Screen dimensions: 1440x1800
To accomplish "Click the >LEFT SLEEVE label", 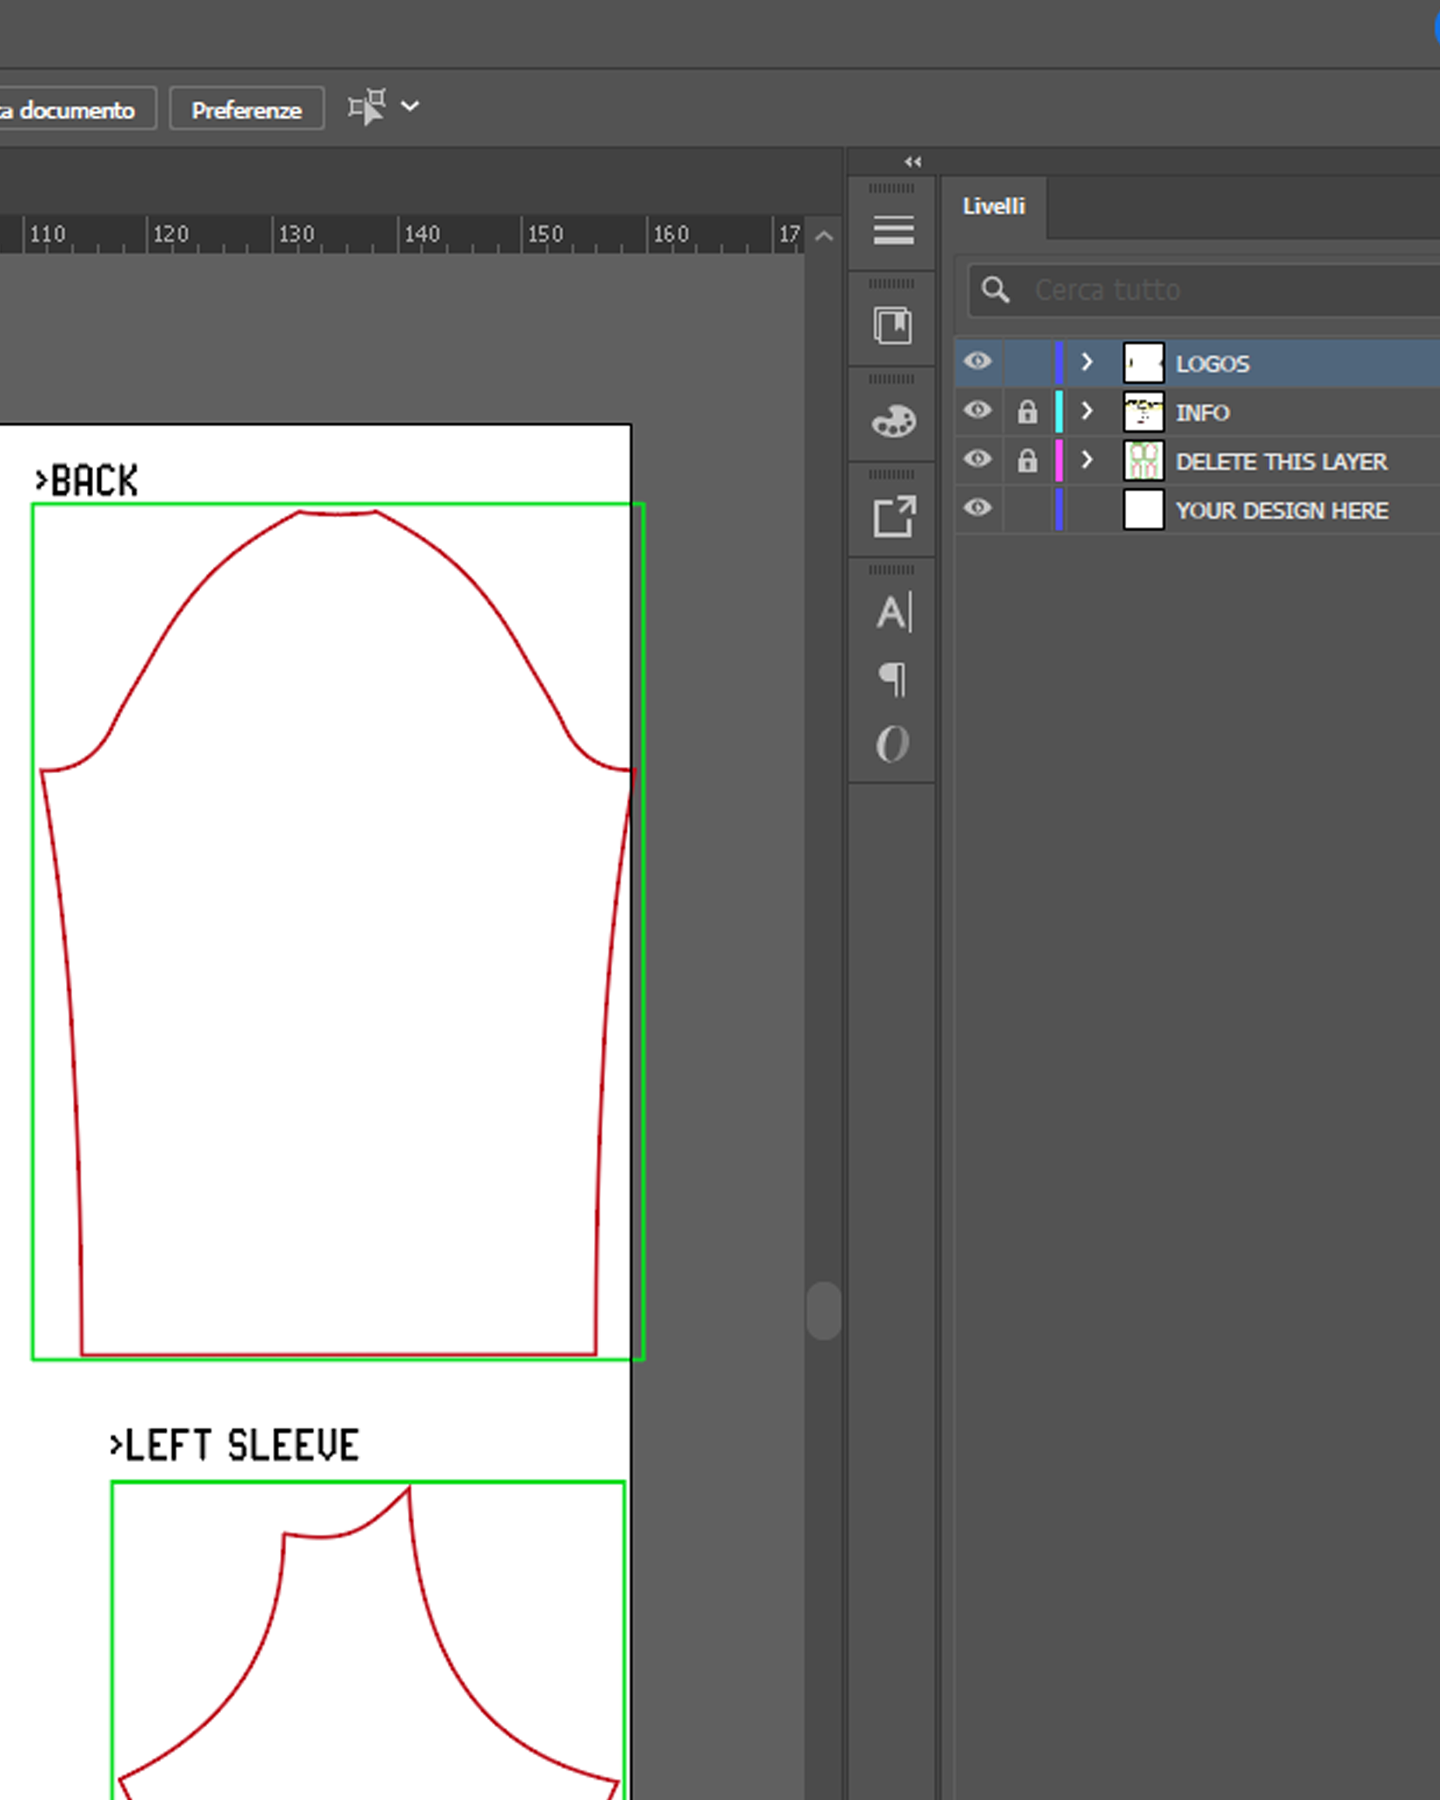I will pyautogui.click(x=234, y=1446).
